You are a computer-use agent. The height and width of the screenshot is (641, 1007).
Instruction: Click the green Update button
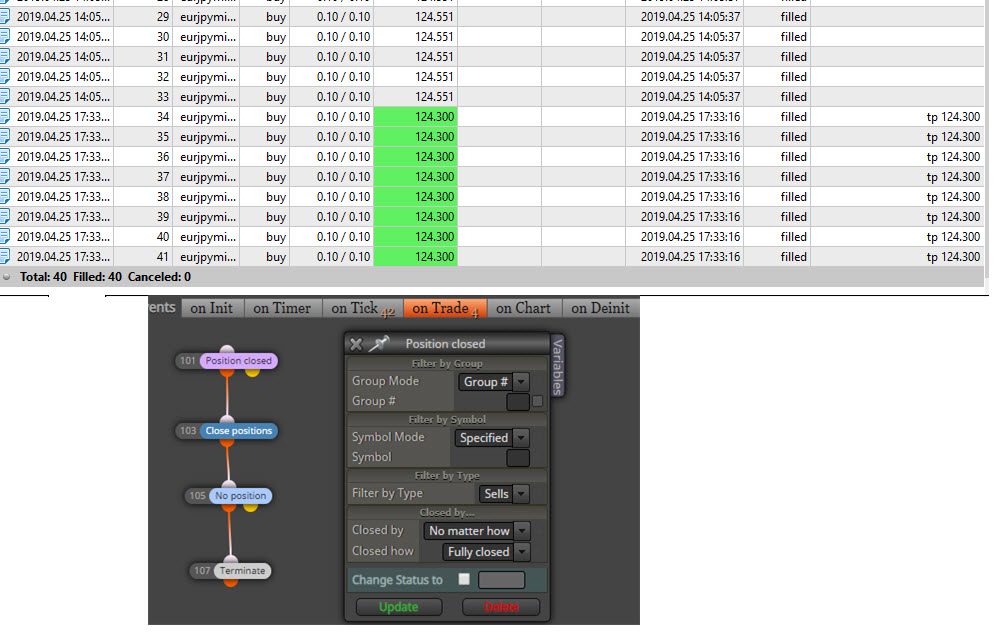[x=399, y=607]
